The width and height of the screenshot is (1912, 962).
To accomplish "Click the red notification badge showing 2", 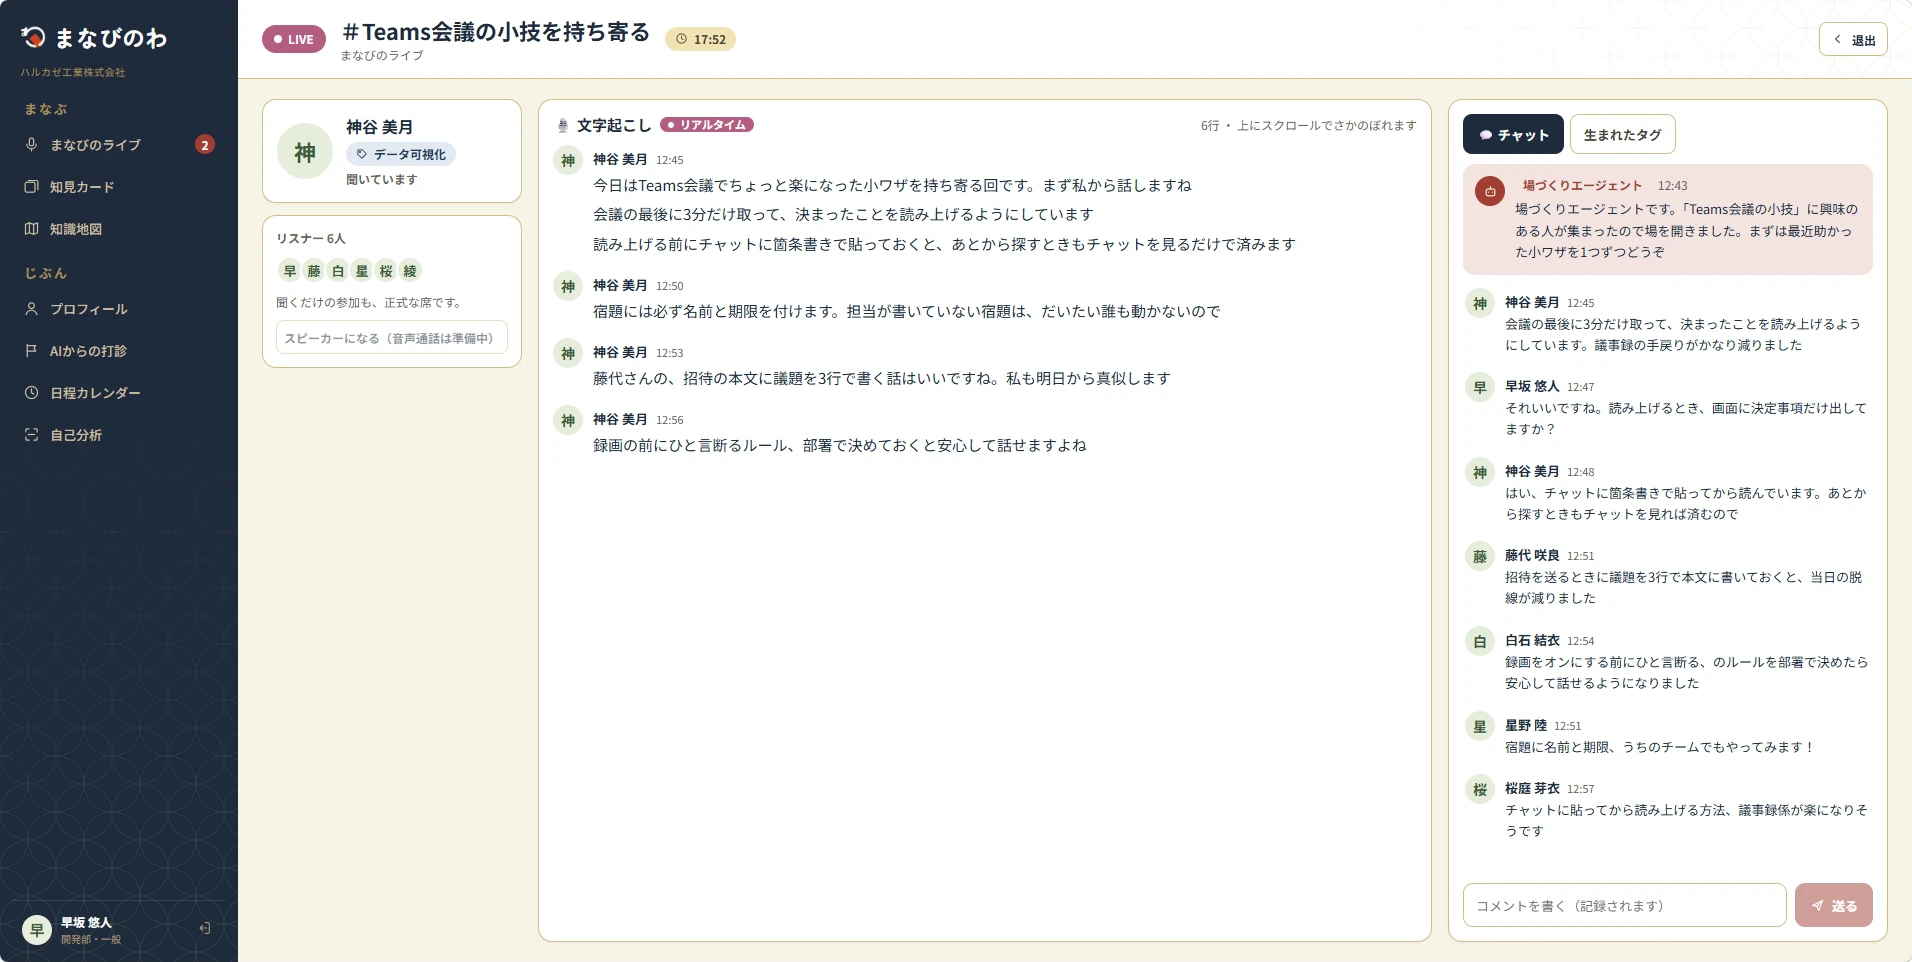I will click(x=205, y=145).
